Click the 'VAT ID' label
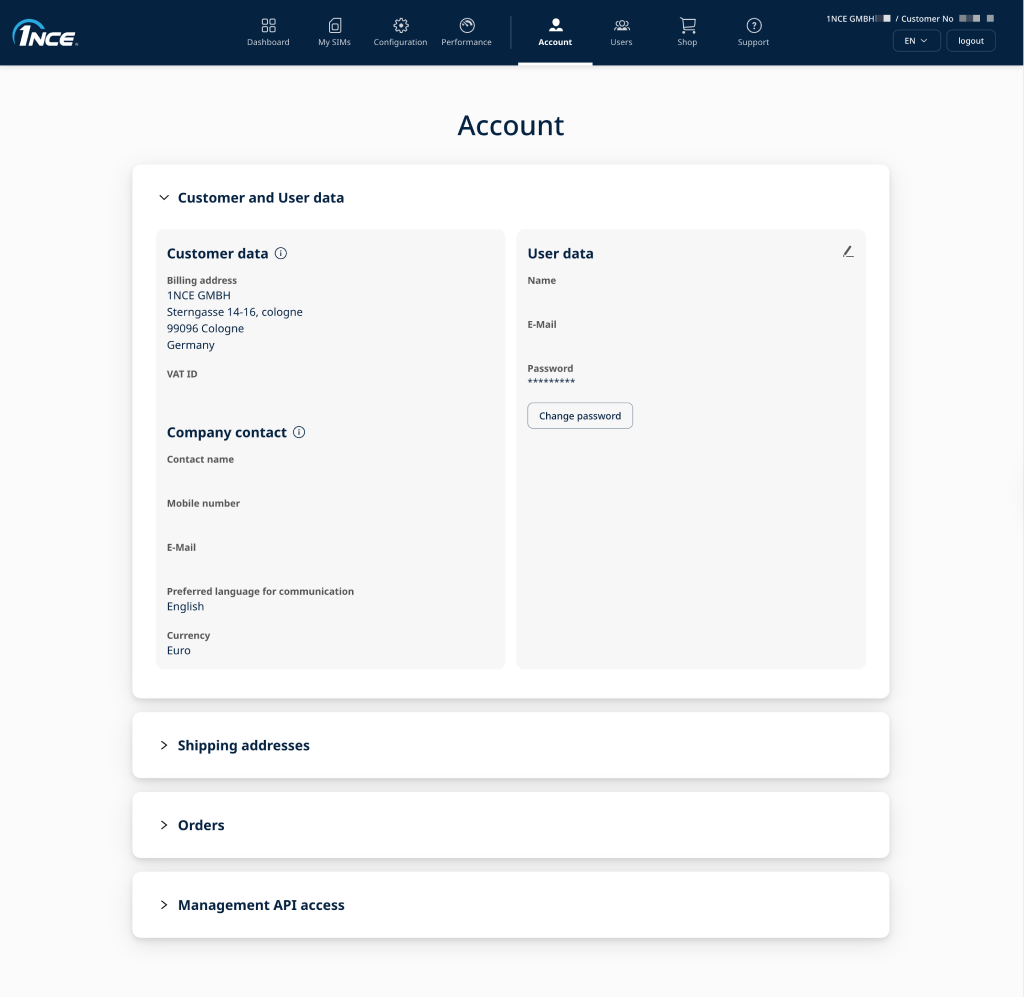The width and height of the screenshot is (1024, 997). click(x=182, y=373)
